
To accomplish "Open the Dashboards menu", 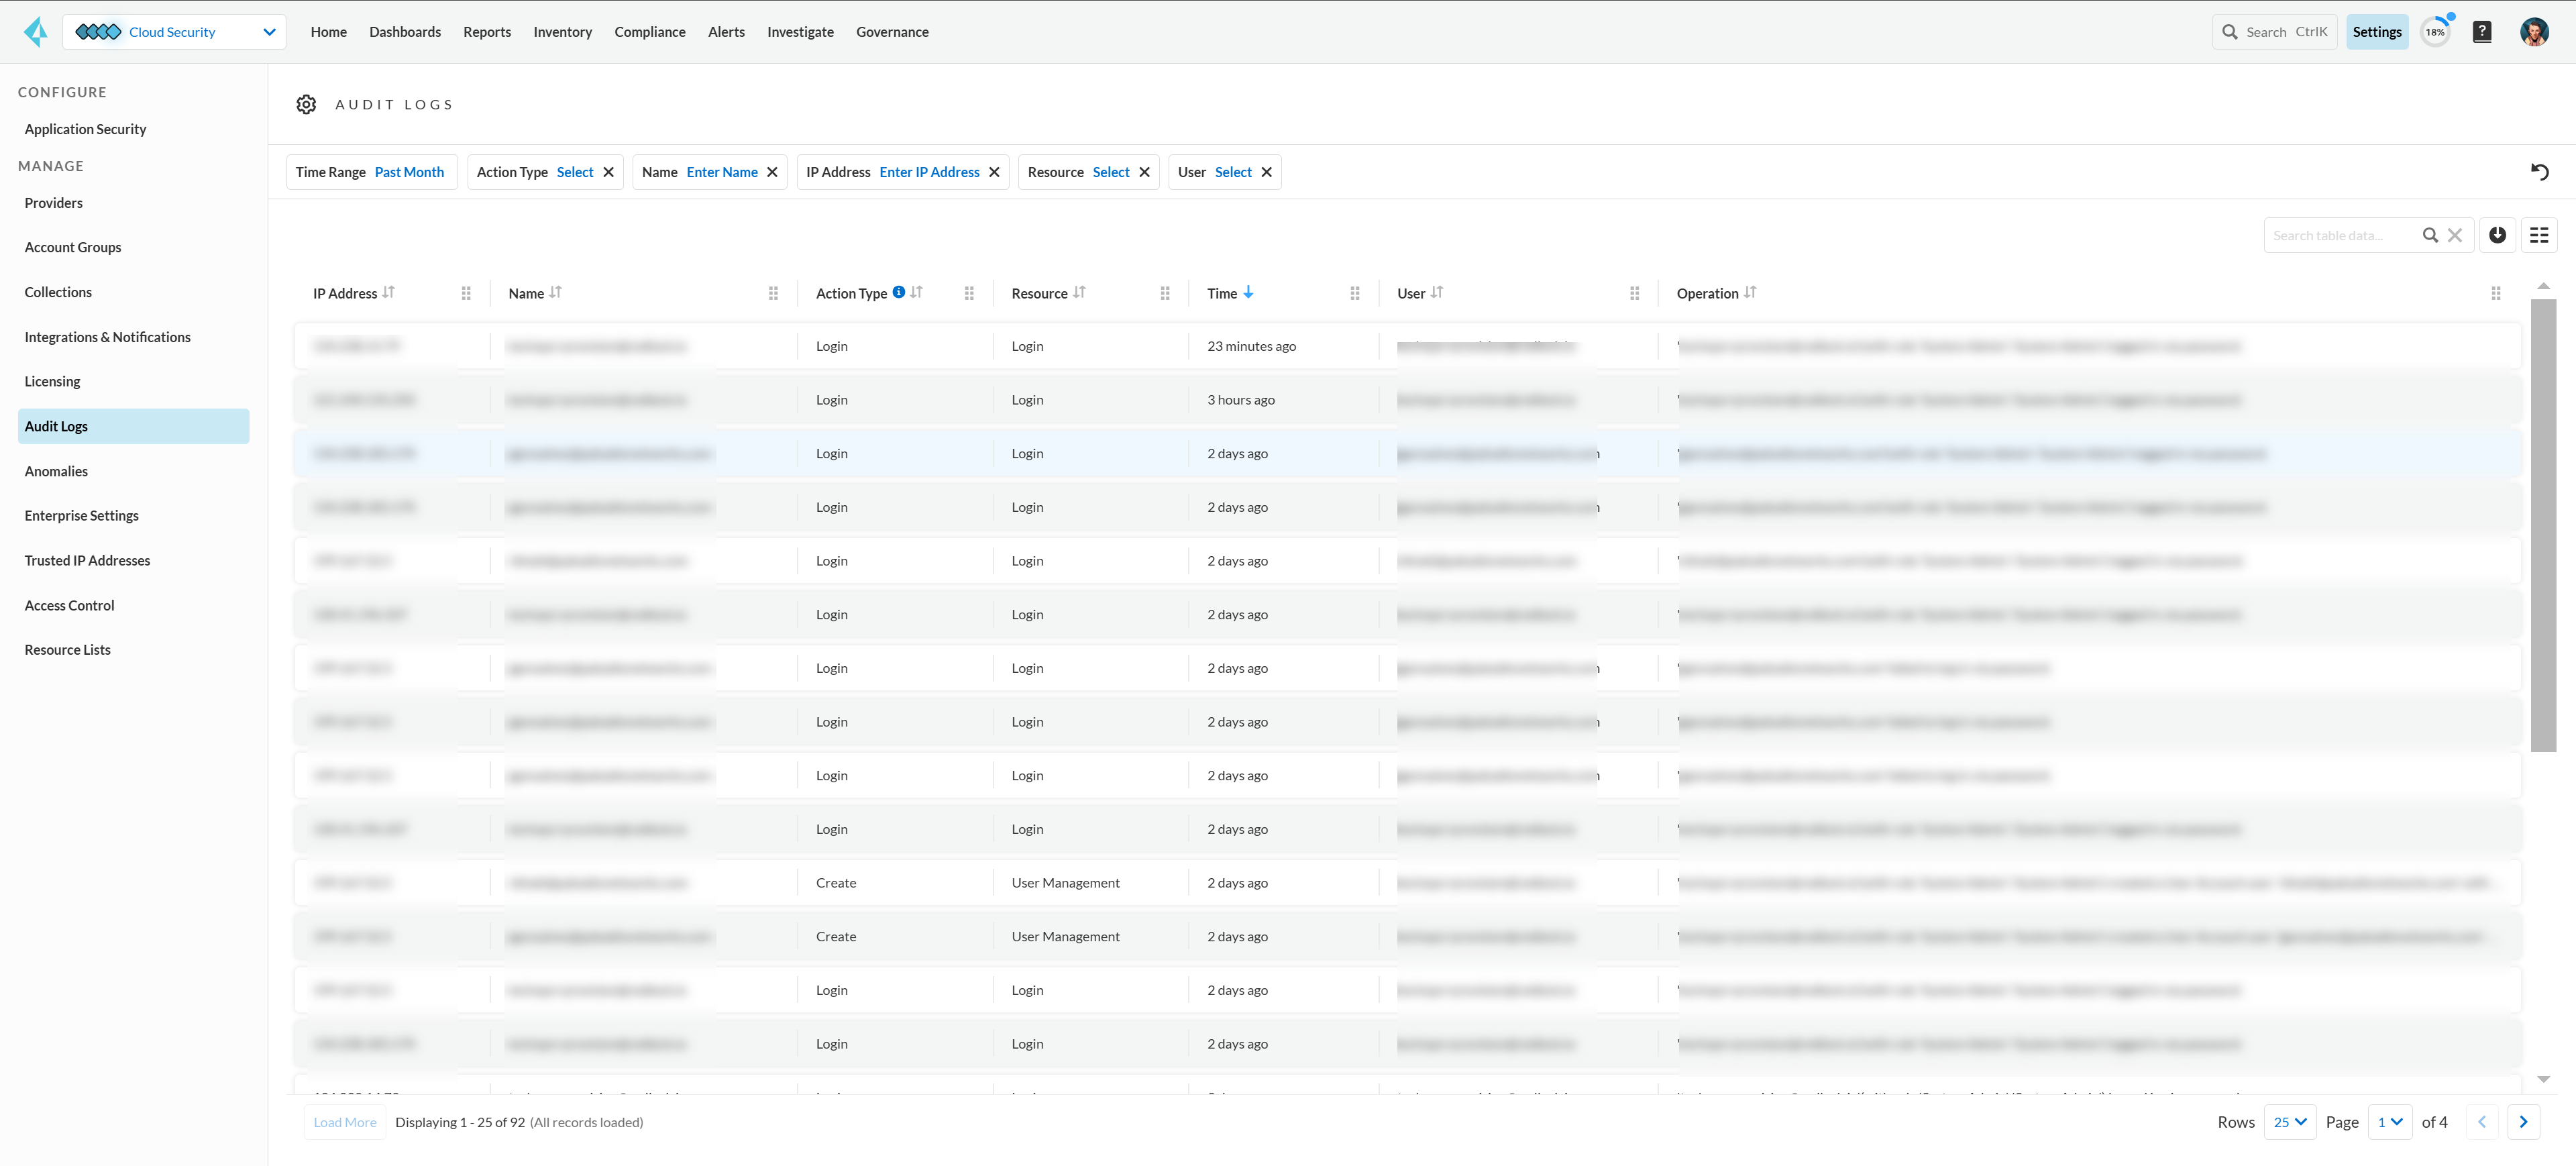I will tap(405, 32).
